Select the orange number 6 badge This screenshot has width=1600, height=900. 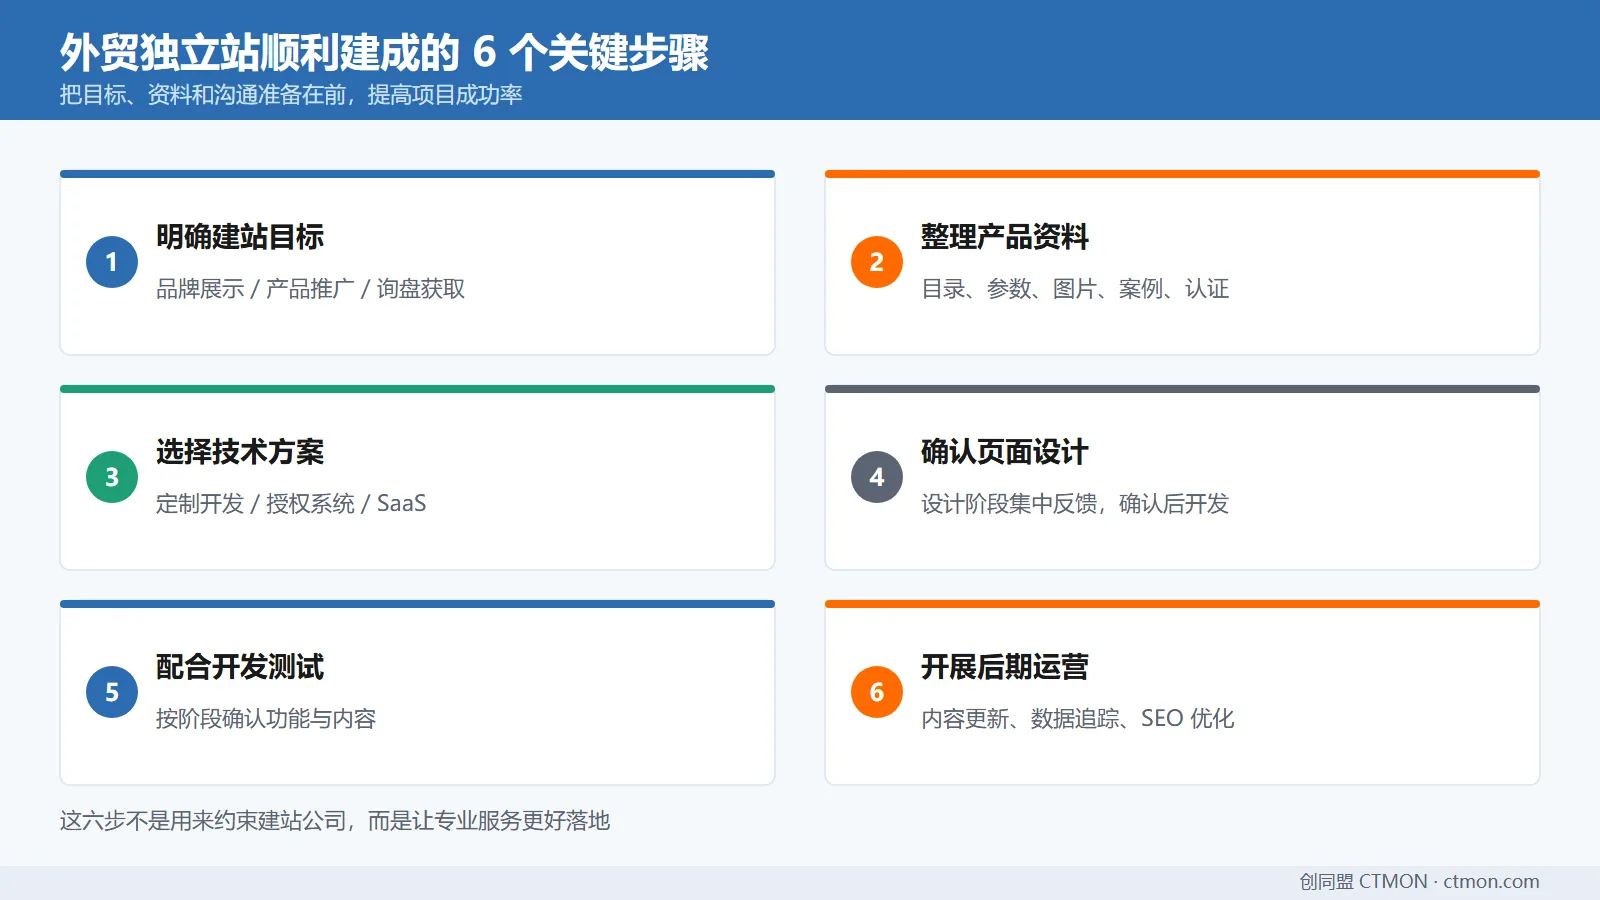point(877,692)
